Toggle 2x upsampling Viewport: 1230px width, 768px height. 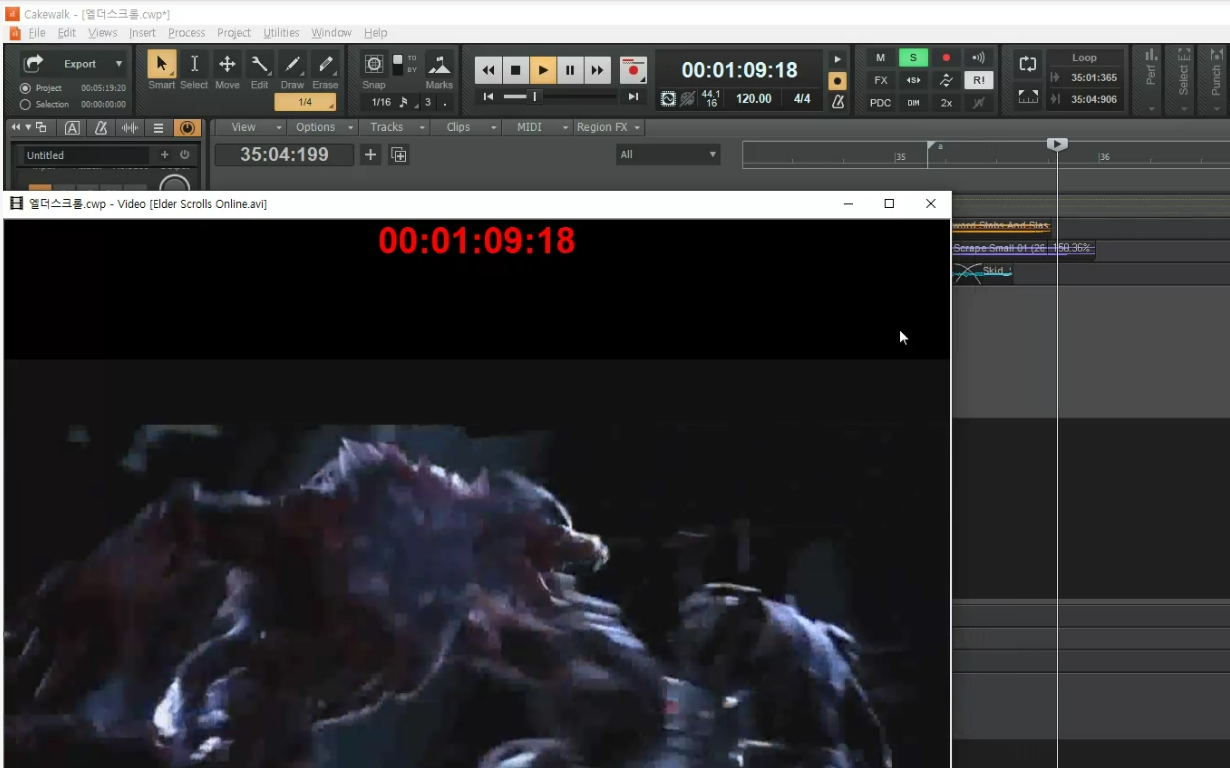[946, 103]
